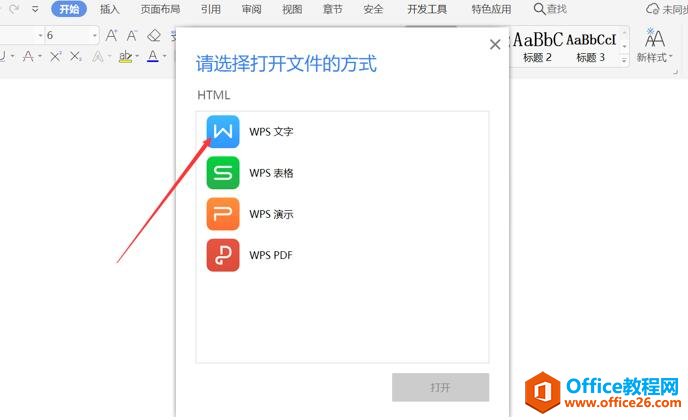
Task: Choose the WPS PDF label text
Action: pyautogui.click(x=271, y=255)
